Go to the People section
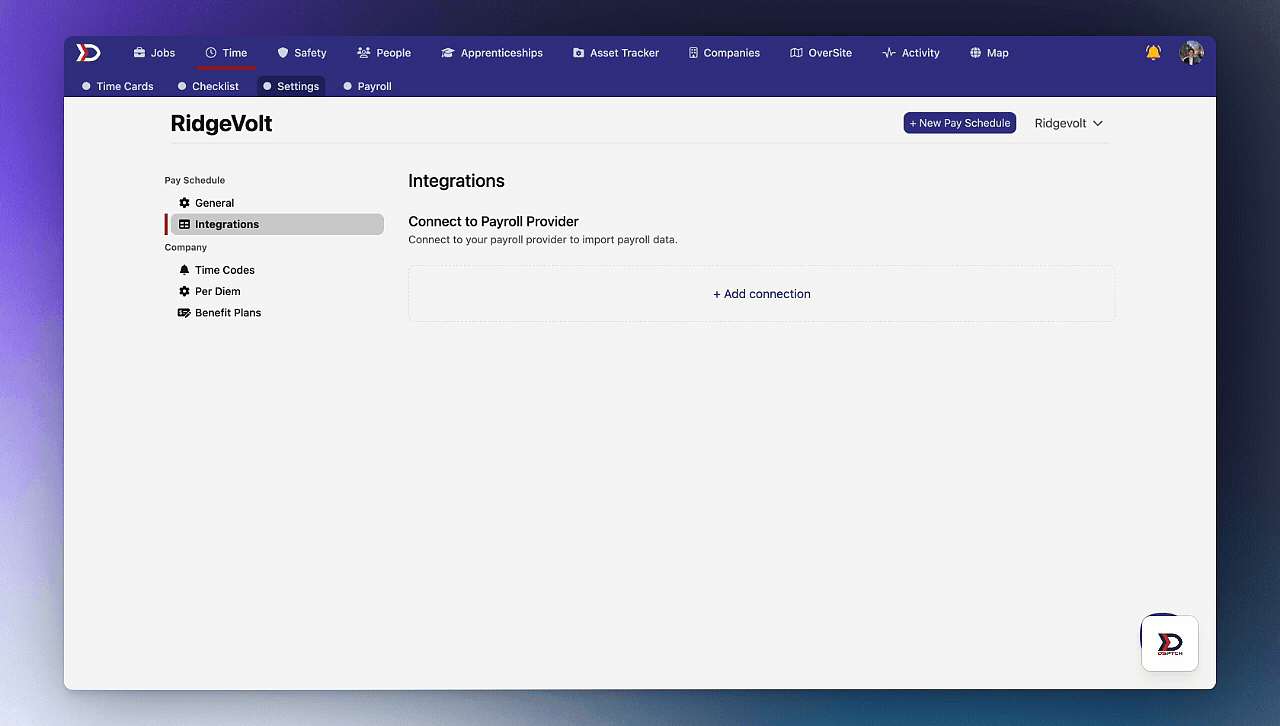Image resolution: width=1280 pixels, height=726 pixels. coord(384,53)
